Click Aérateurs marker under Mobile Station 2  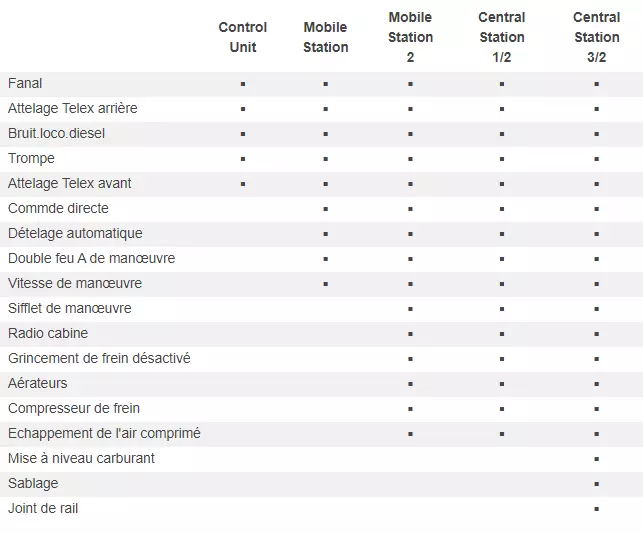[410, 384]
